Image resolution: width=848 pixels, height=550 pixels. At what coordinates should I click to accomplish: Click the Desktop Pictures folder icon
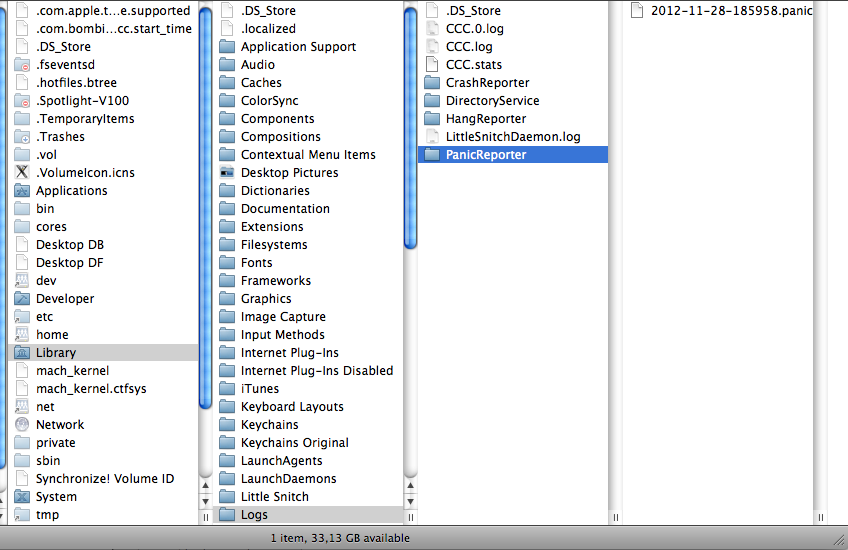tap(227, 173)
